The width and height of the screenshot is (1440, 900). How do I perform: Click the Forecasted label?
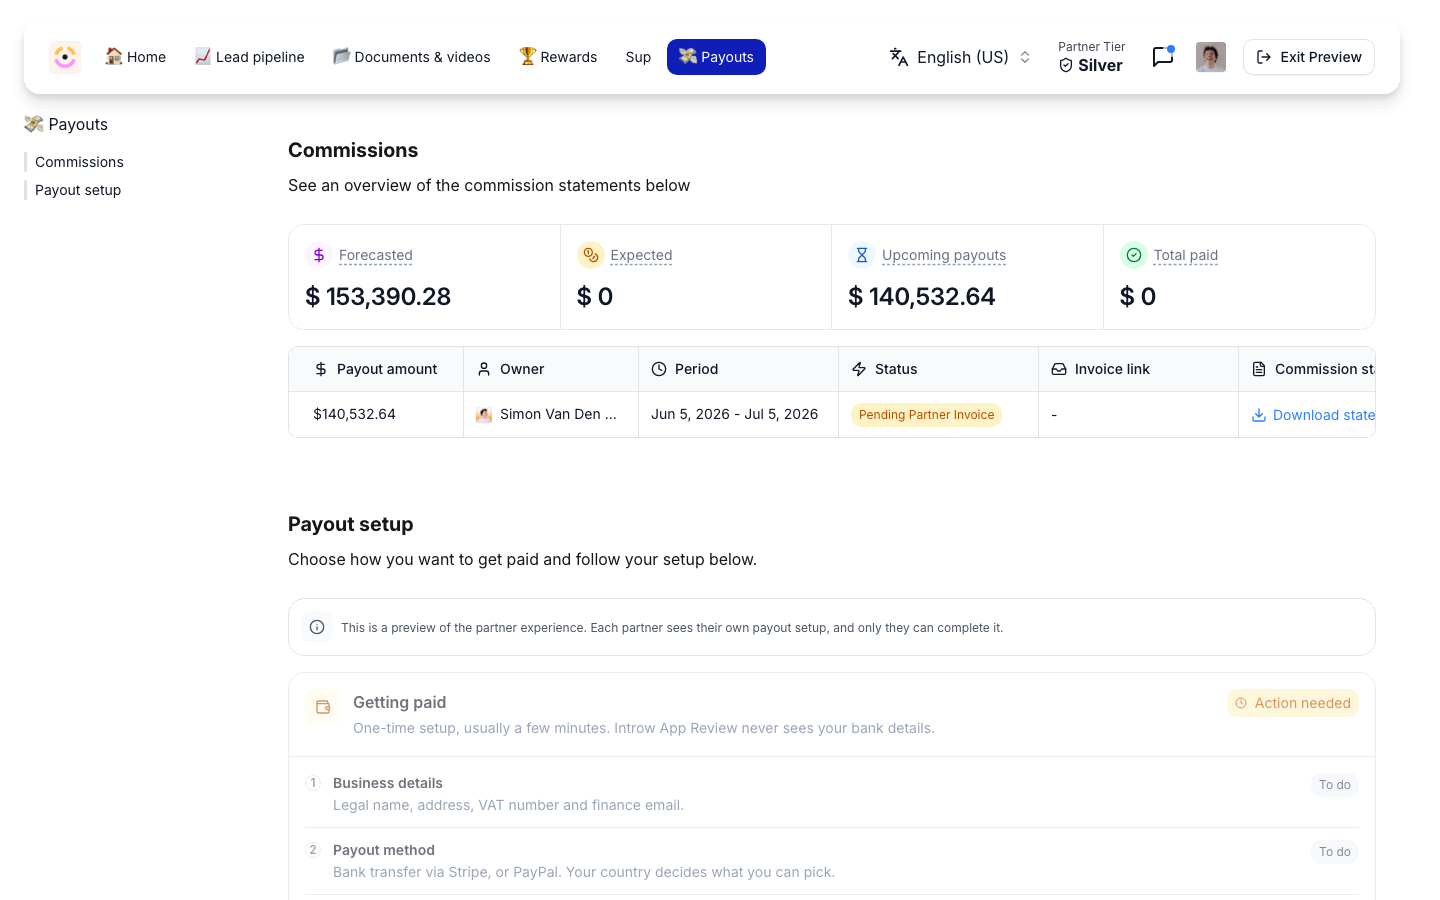pos(376,255)
